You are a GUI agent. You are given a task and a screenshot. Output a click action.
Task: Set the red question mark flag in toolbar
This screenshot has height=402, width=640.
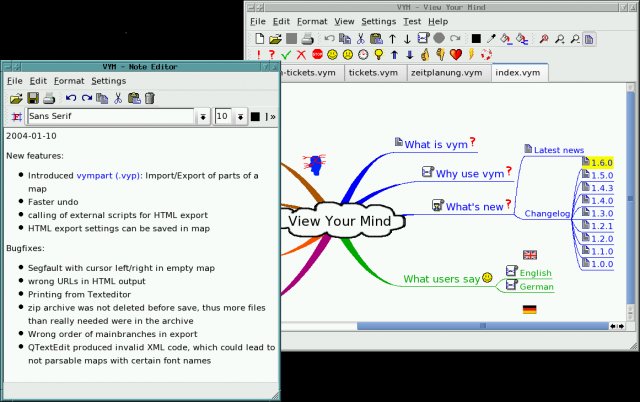point(272,54)
